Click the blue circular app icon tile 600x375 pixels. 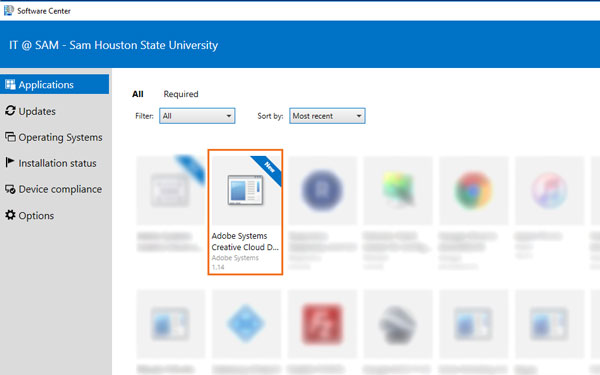coord(322,191)
